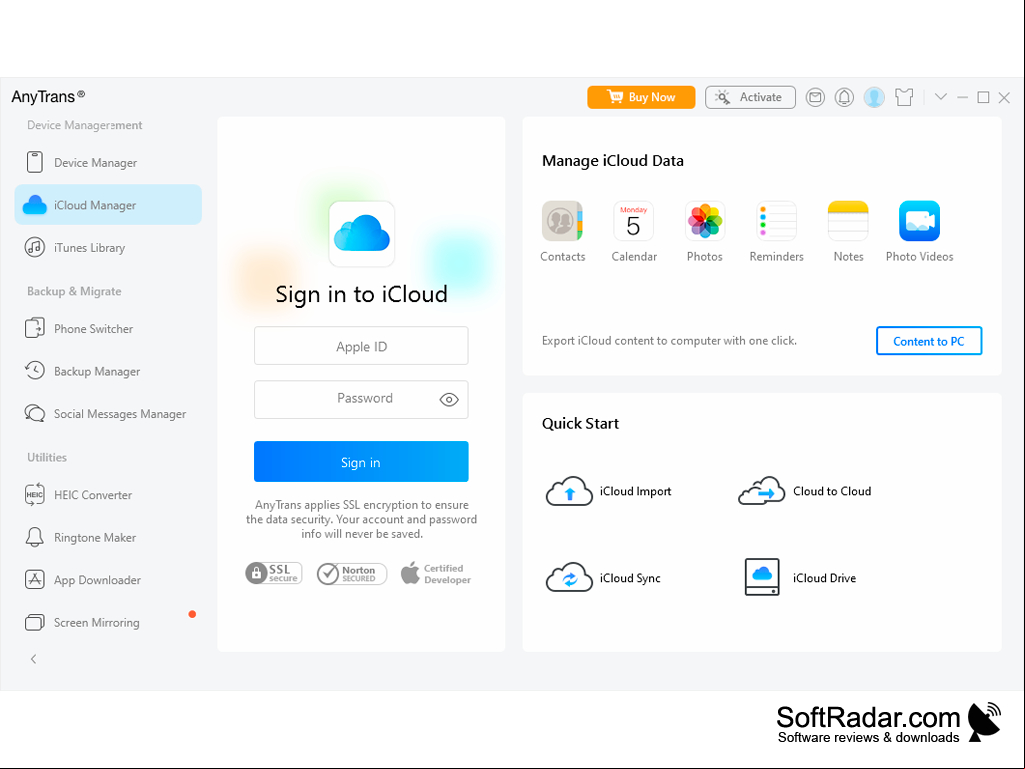Open Ringtone Maker utility

click(x=108, y=537)
